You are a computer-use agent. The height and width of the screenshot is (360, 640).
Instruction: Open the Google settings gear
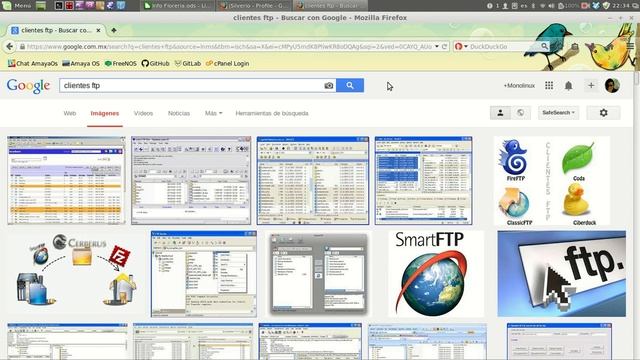[603, 113]
